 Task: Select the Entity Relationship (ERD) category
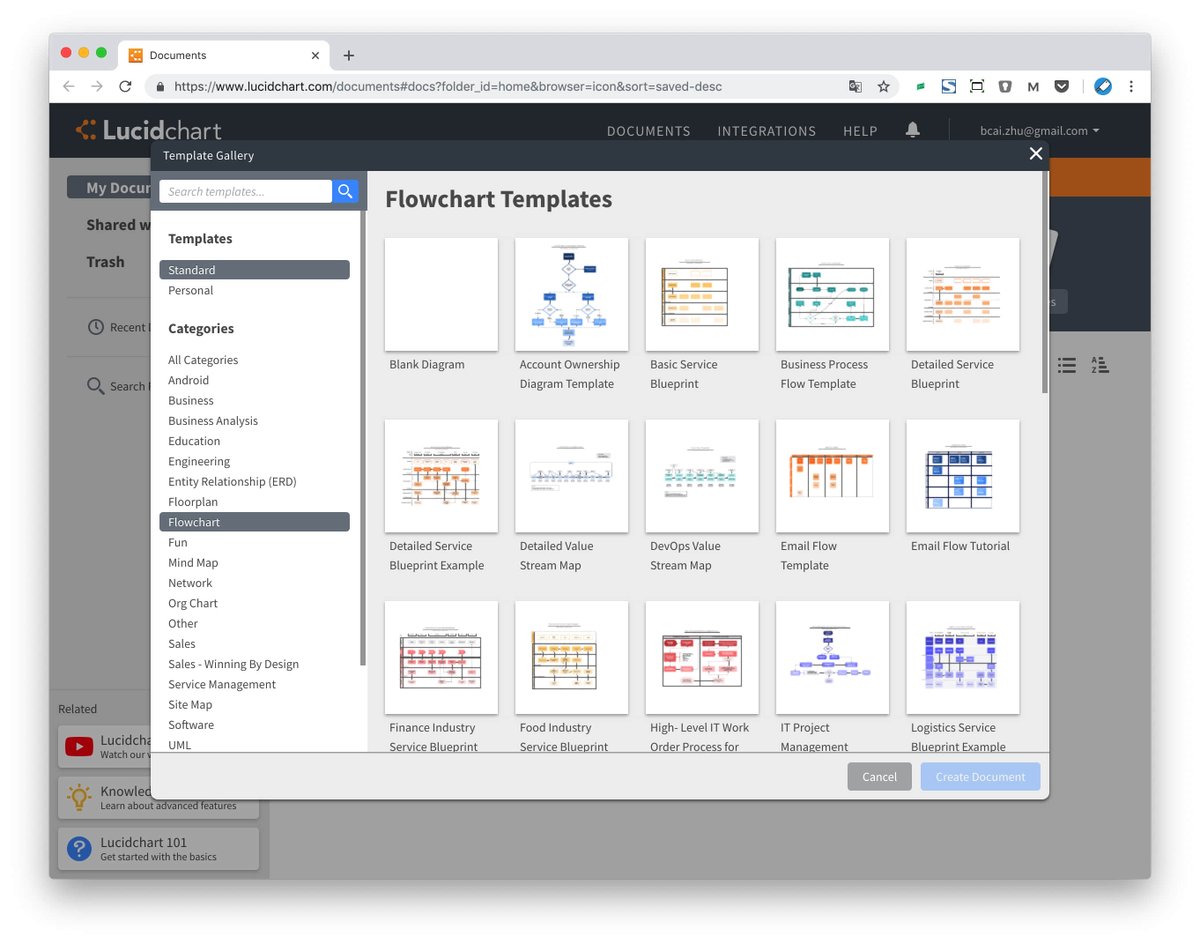coord(232,482)
